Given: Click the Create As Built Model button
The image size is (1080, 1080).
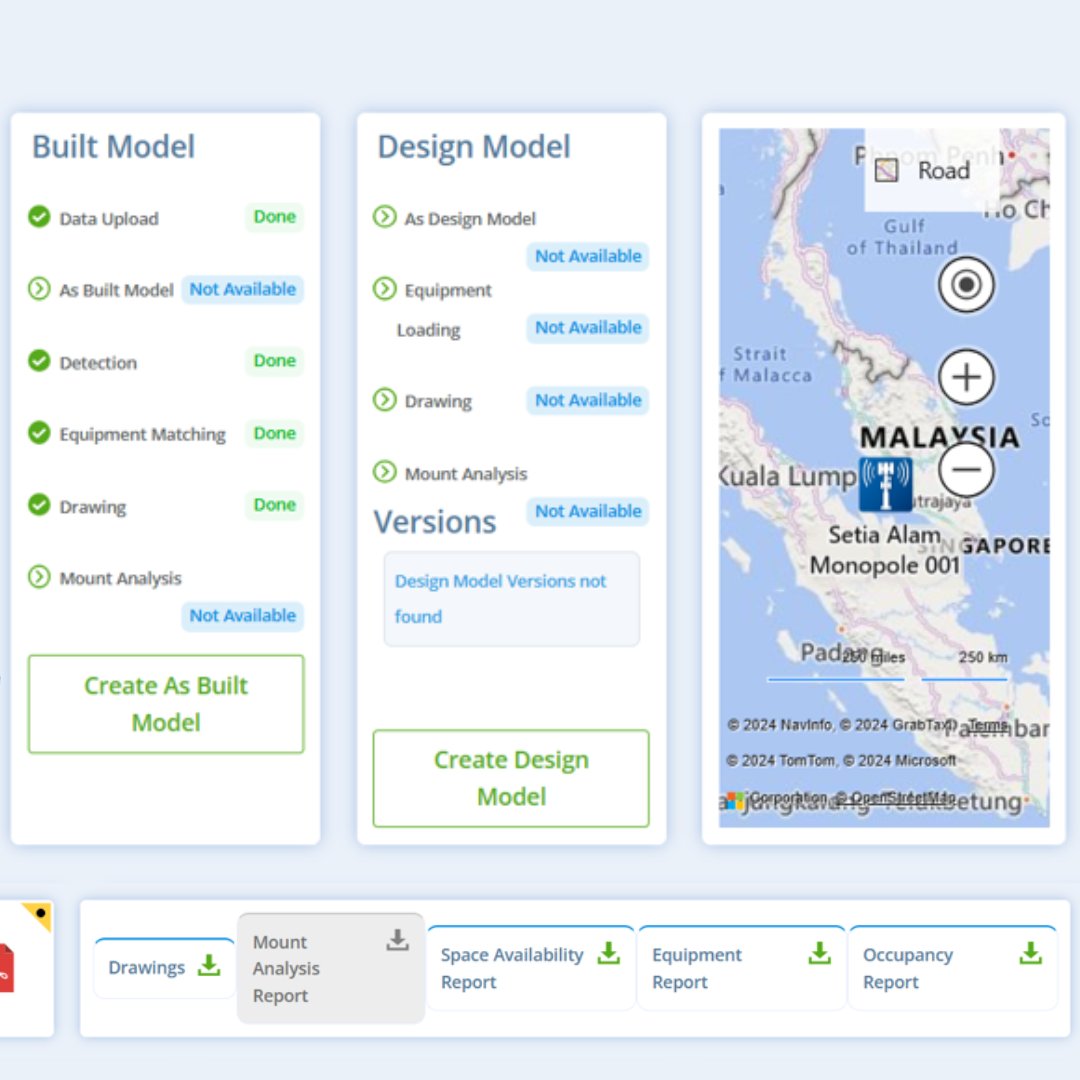Looking at the screenshot, I should 166,704.
